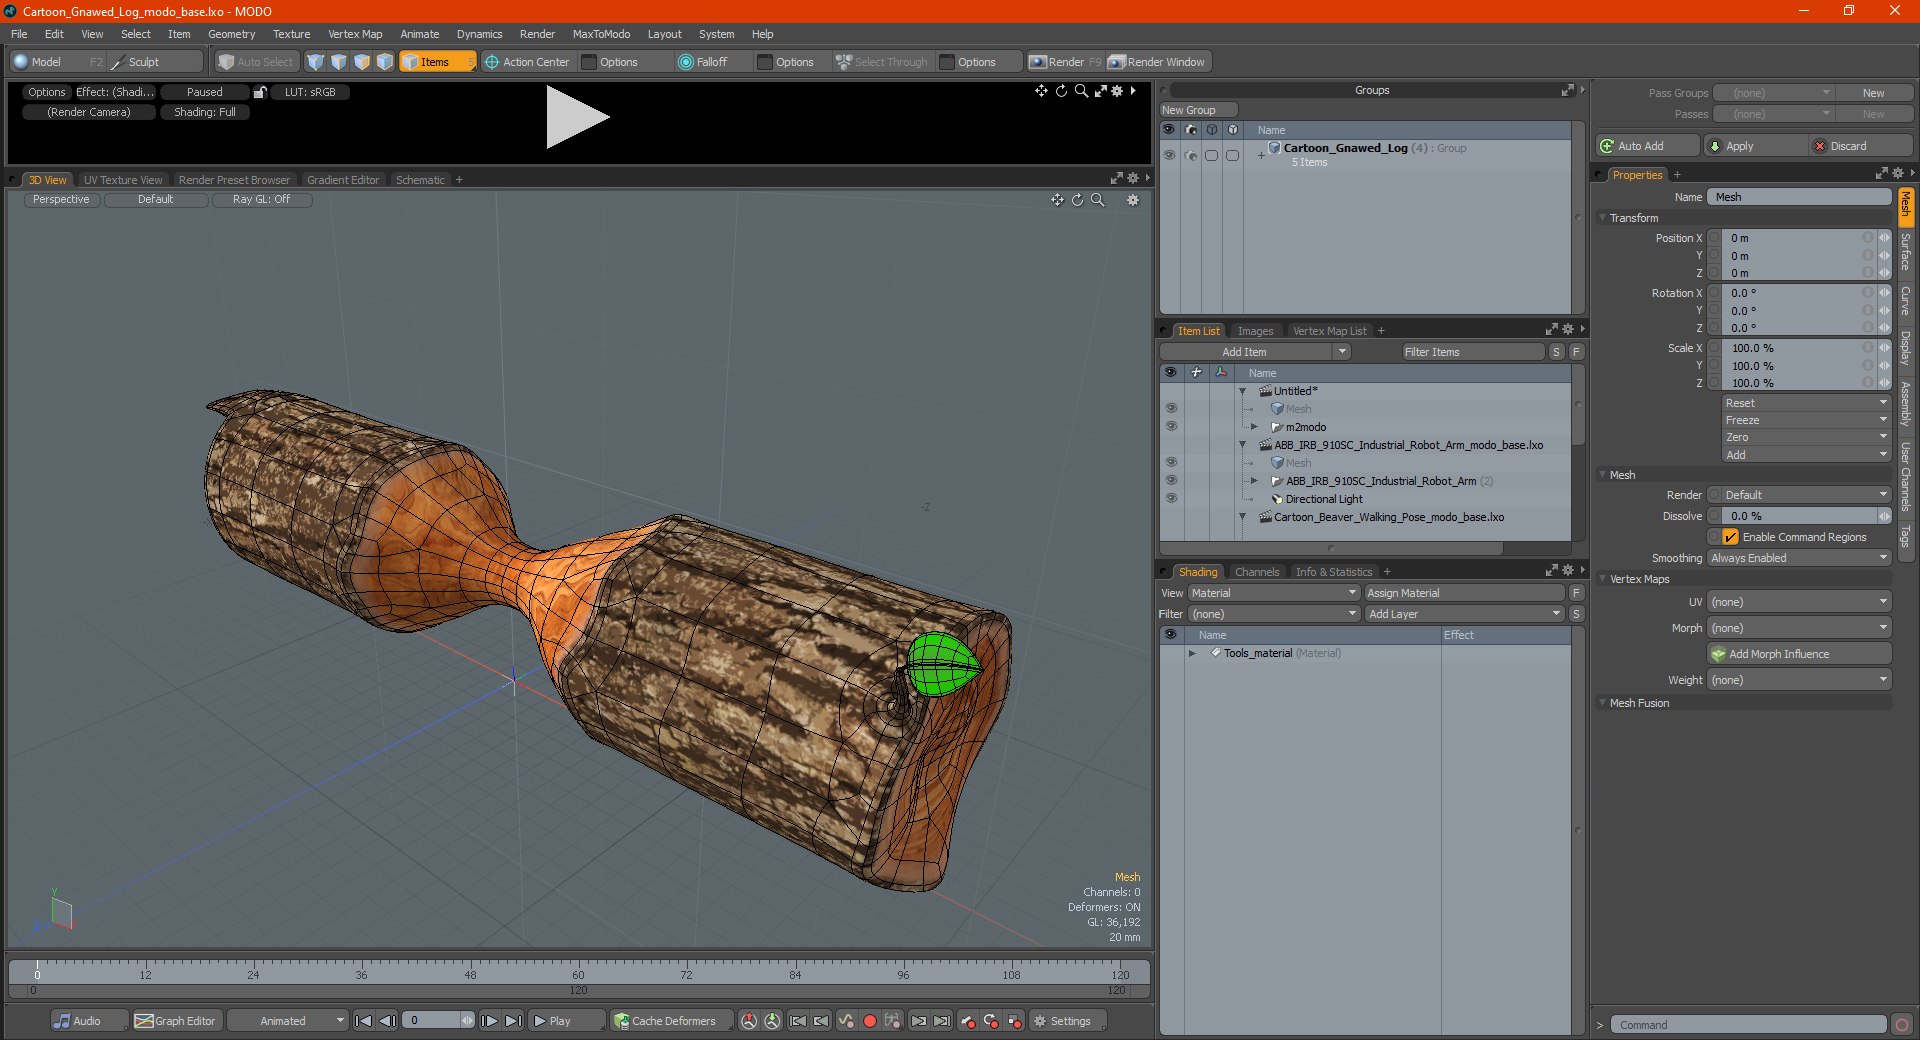The width and height of the screenshot is (1920, 1040).
Task: Open Add Layer dropdown
Action: click(1464, 614)
